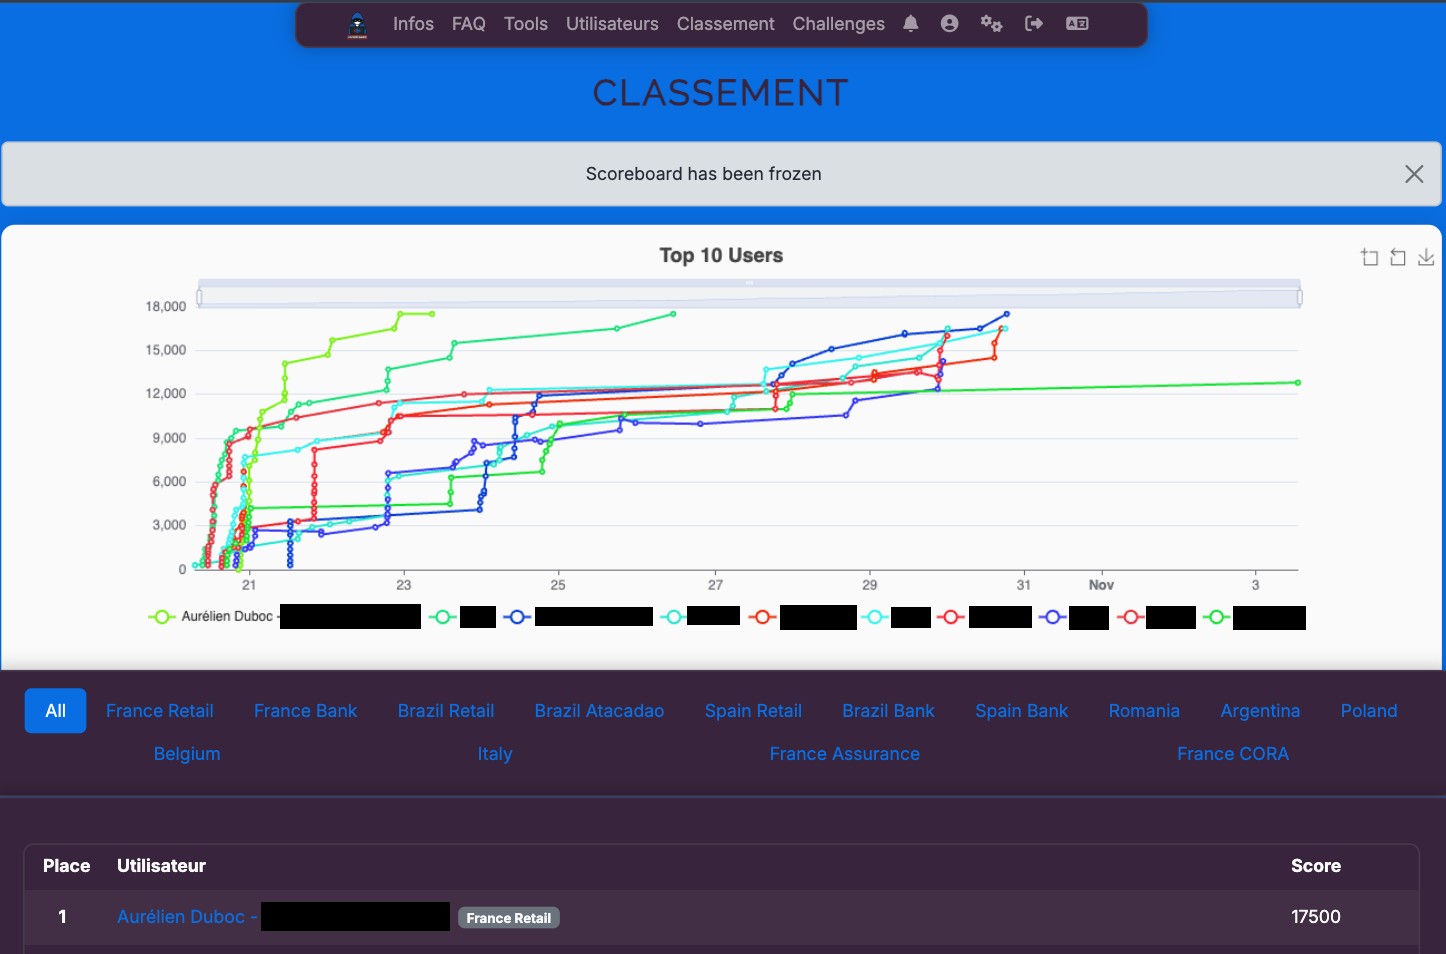
Task: Select the All bracket button
Action: pyautogui.click(x=56, y=711)
